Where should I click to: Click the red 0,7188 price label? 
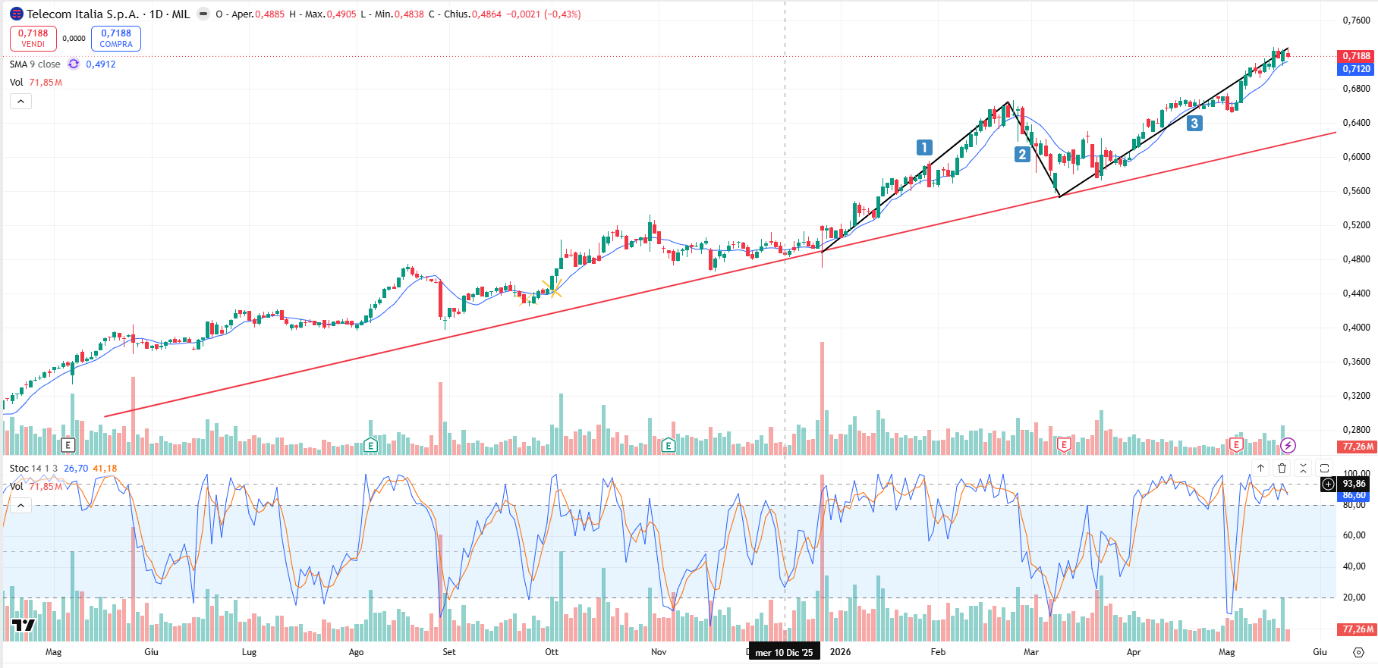click(x=1356, y=56)
